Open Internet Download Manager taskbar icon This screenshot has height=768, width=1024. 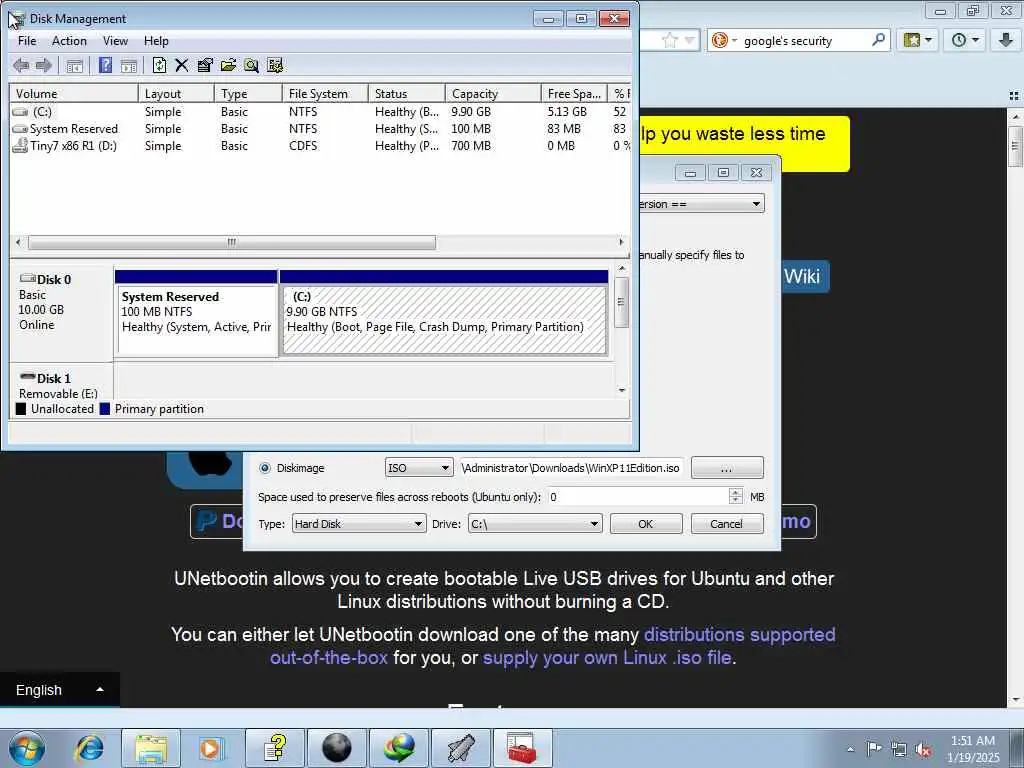tap(399, 748)
